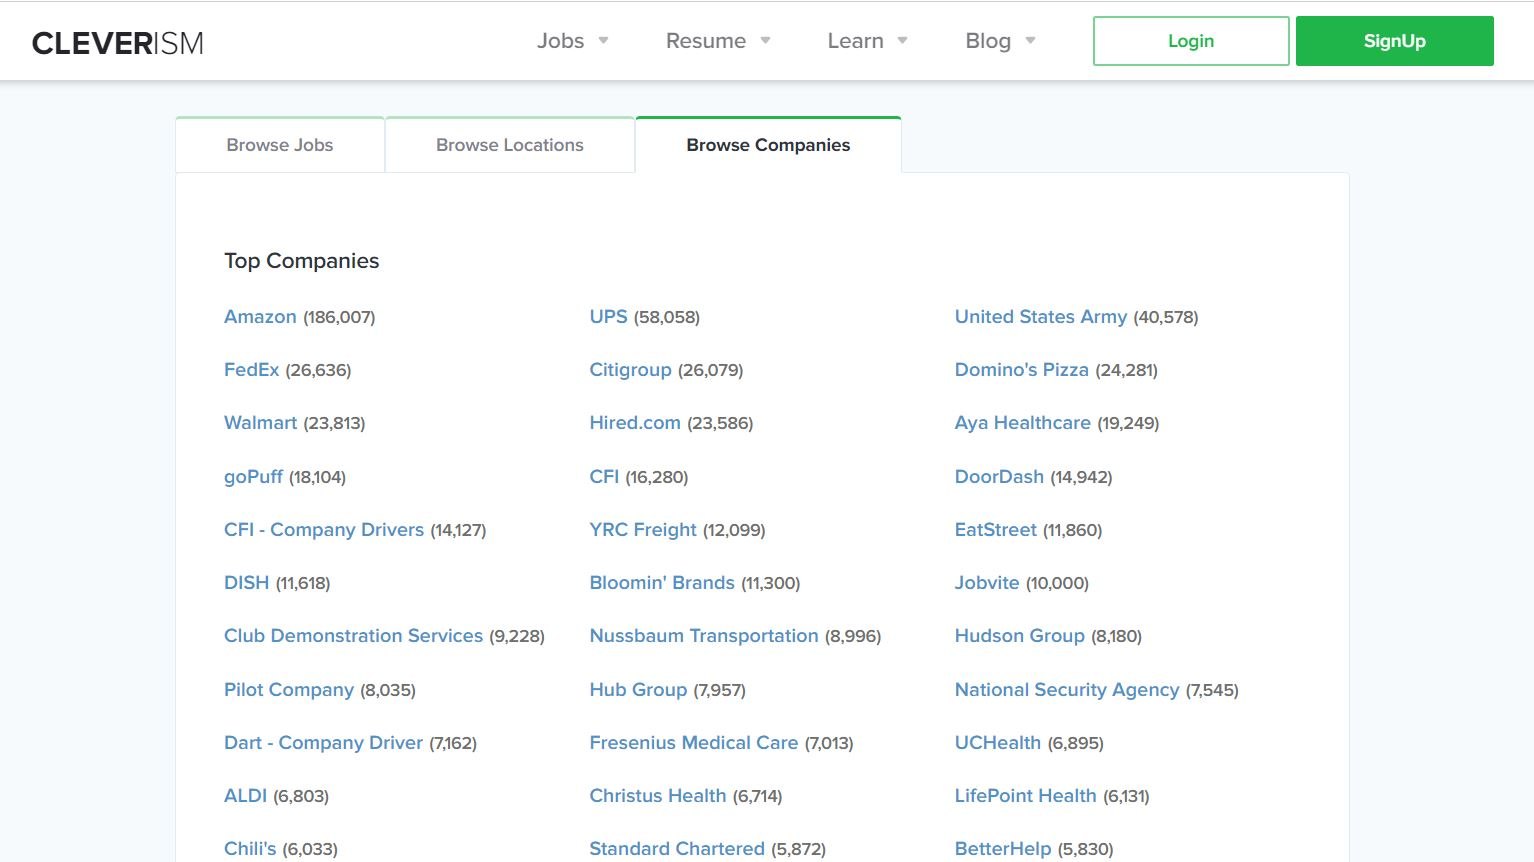Open the United States Army link

point(1041,317)
